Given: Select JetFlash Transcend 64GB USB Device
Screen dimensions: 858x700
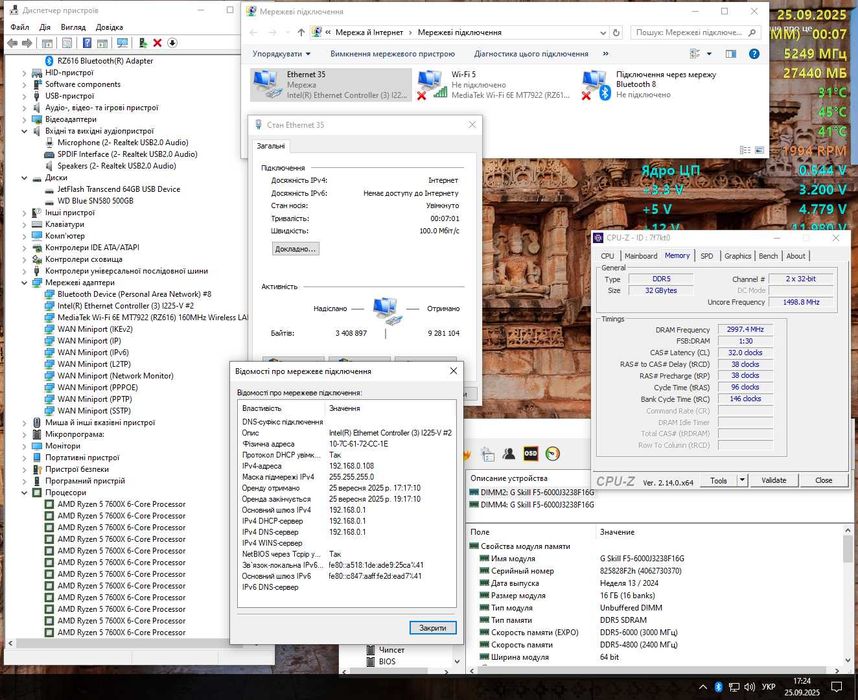Looking at the screenshot, I should click(x=119, y=189).
